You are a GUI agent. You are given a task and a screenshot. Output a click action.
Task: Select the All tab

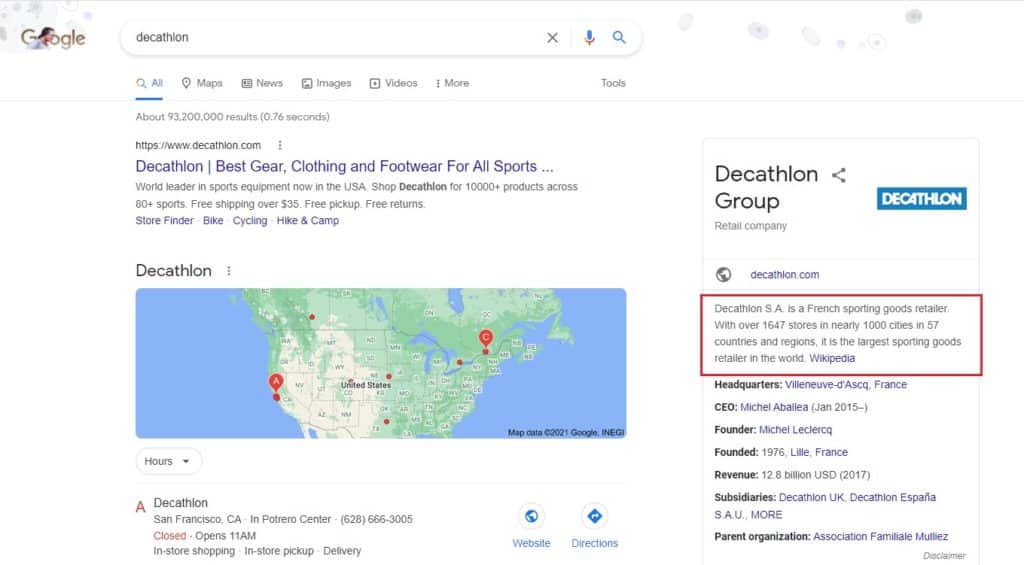tap(150, 83)
